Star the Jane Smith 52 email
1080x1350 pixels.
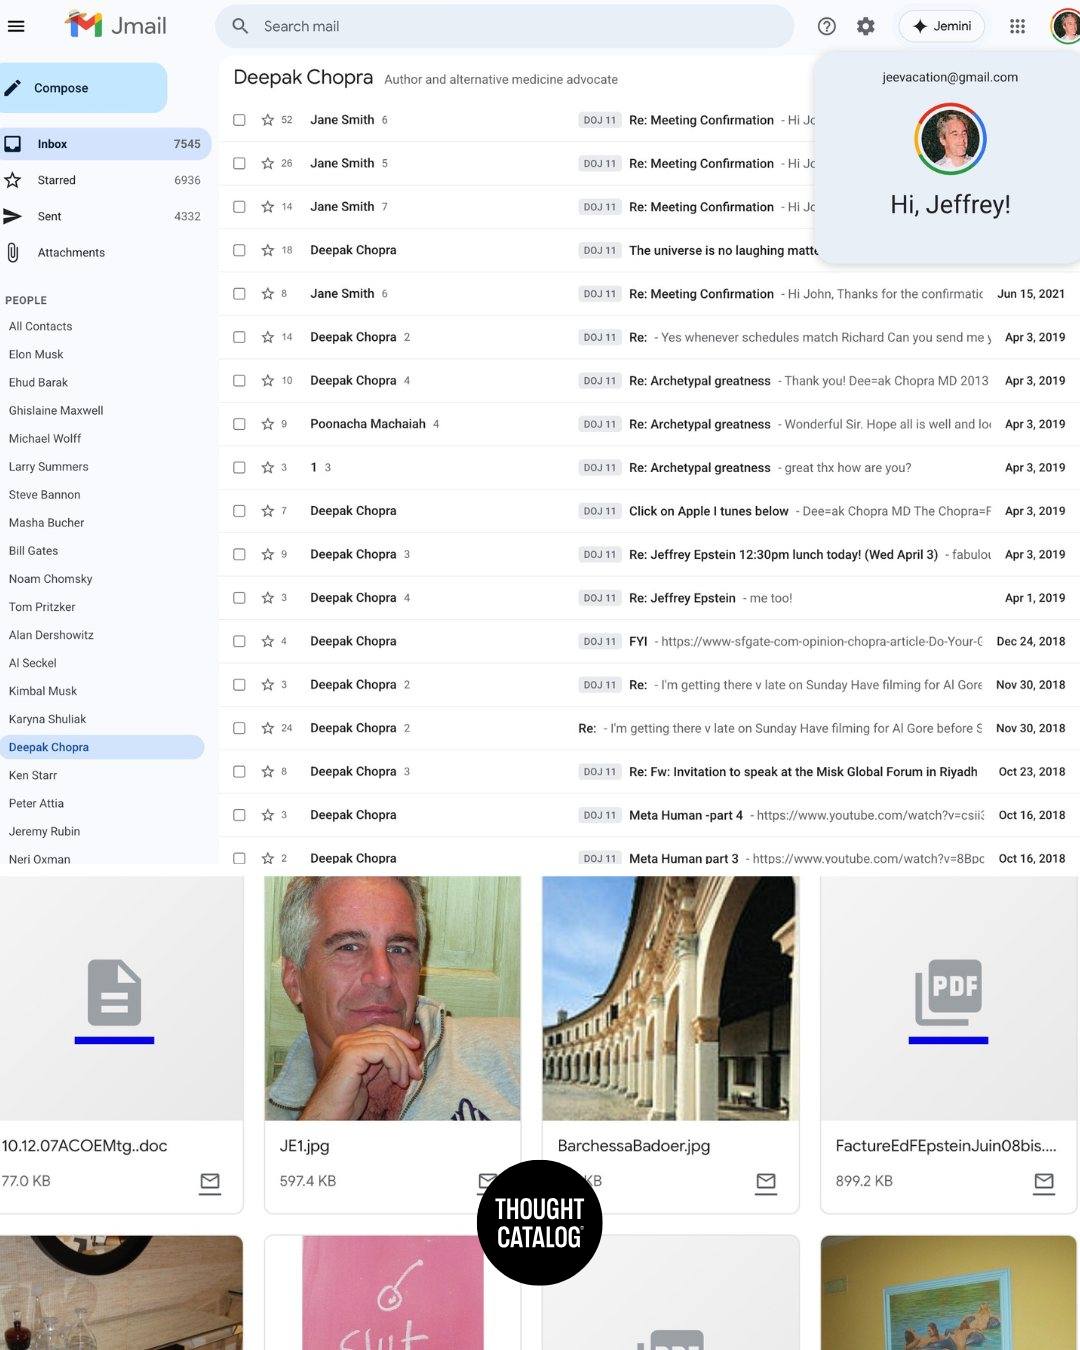tap(267, 120)
